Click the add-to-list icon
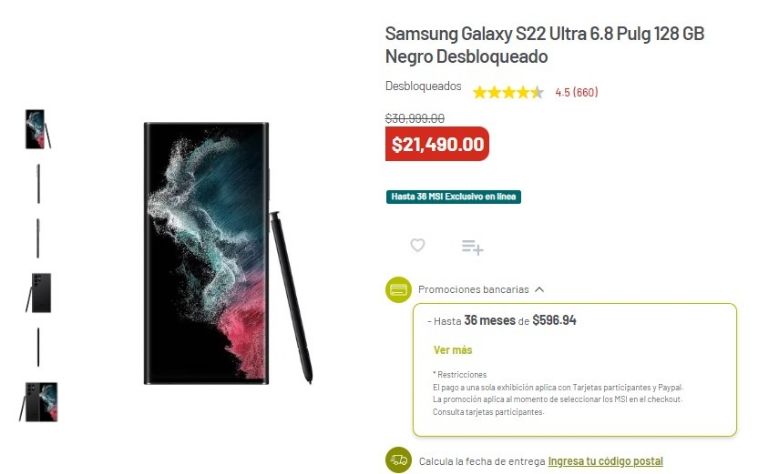Viewport: 768px width, 474px height. point(472,247)
